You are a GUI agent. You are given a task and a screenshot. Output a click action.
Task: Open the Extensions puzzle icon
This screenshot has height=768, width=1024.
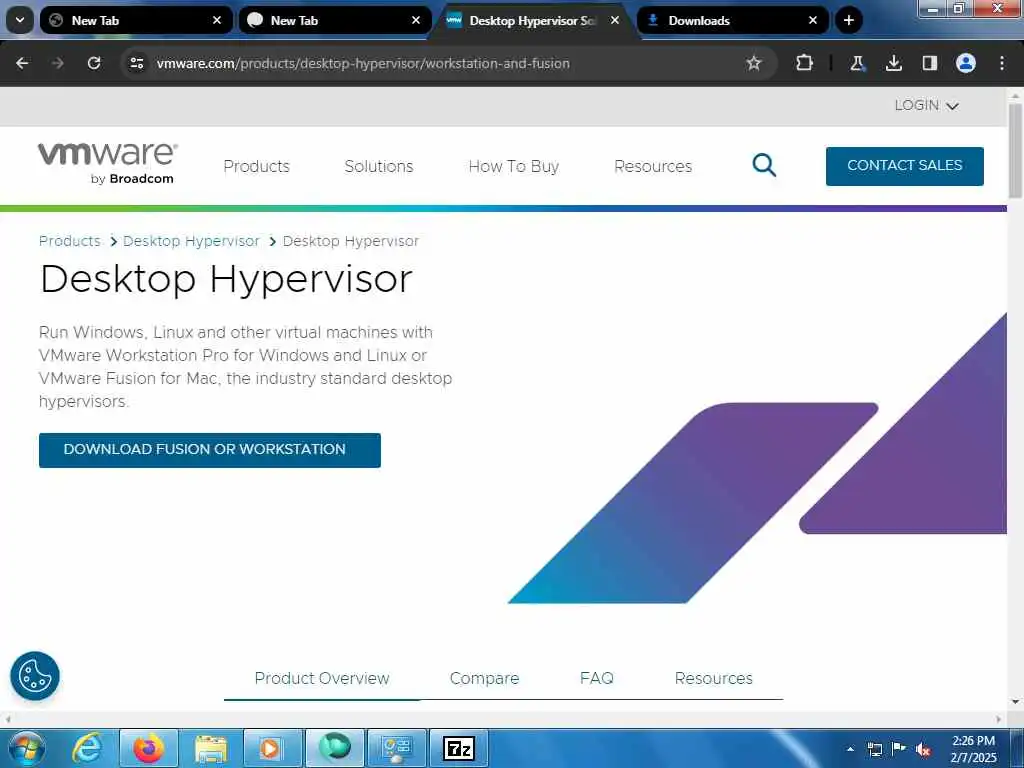pos(805,63)
